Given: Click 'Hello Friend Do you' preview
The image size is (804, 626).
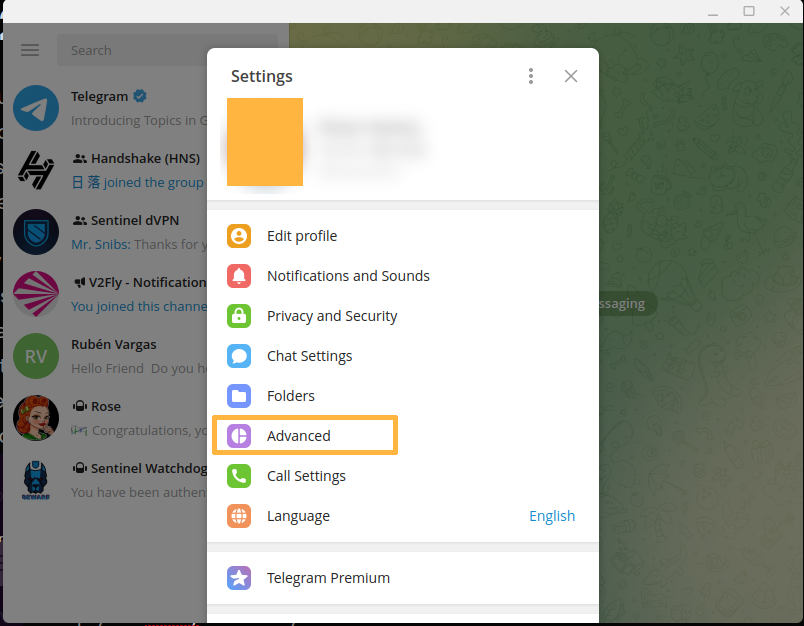Looking at the screenshot, I should (139, 369).
